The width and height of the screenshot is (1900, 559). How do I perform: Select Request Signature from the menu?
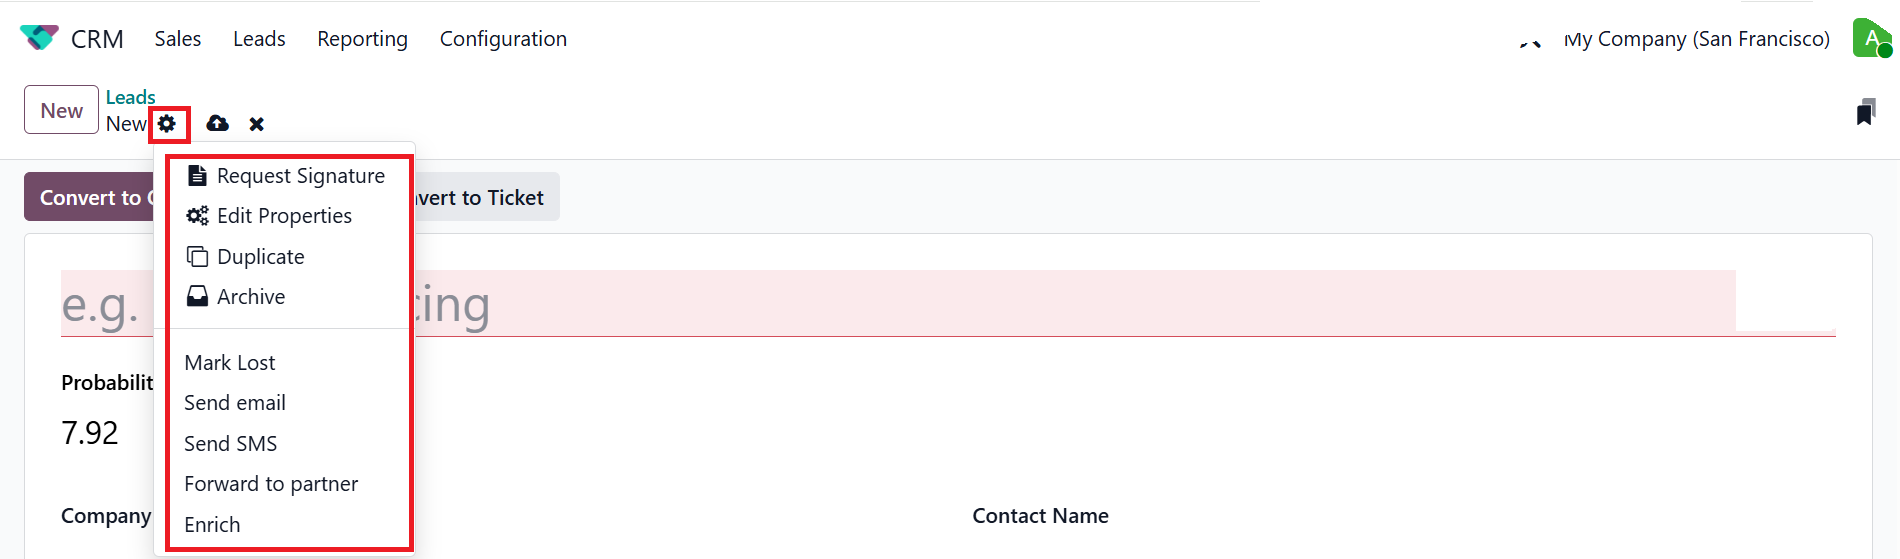click(300, 176)
